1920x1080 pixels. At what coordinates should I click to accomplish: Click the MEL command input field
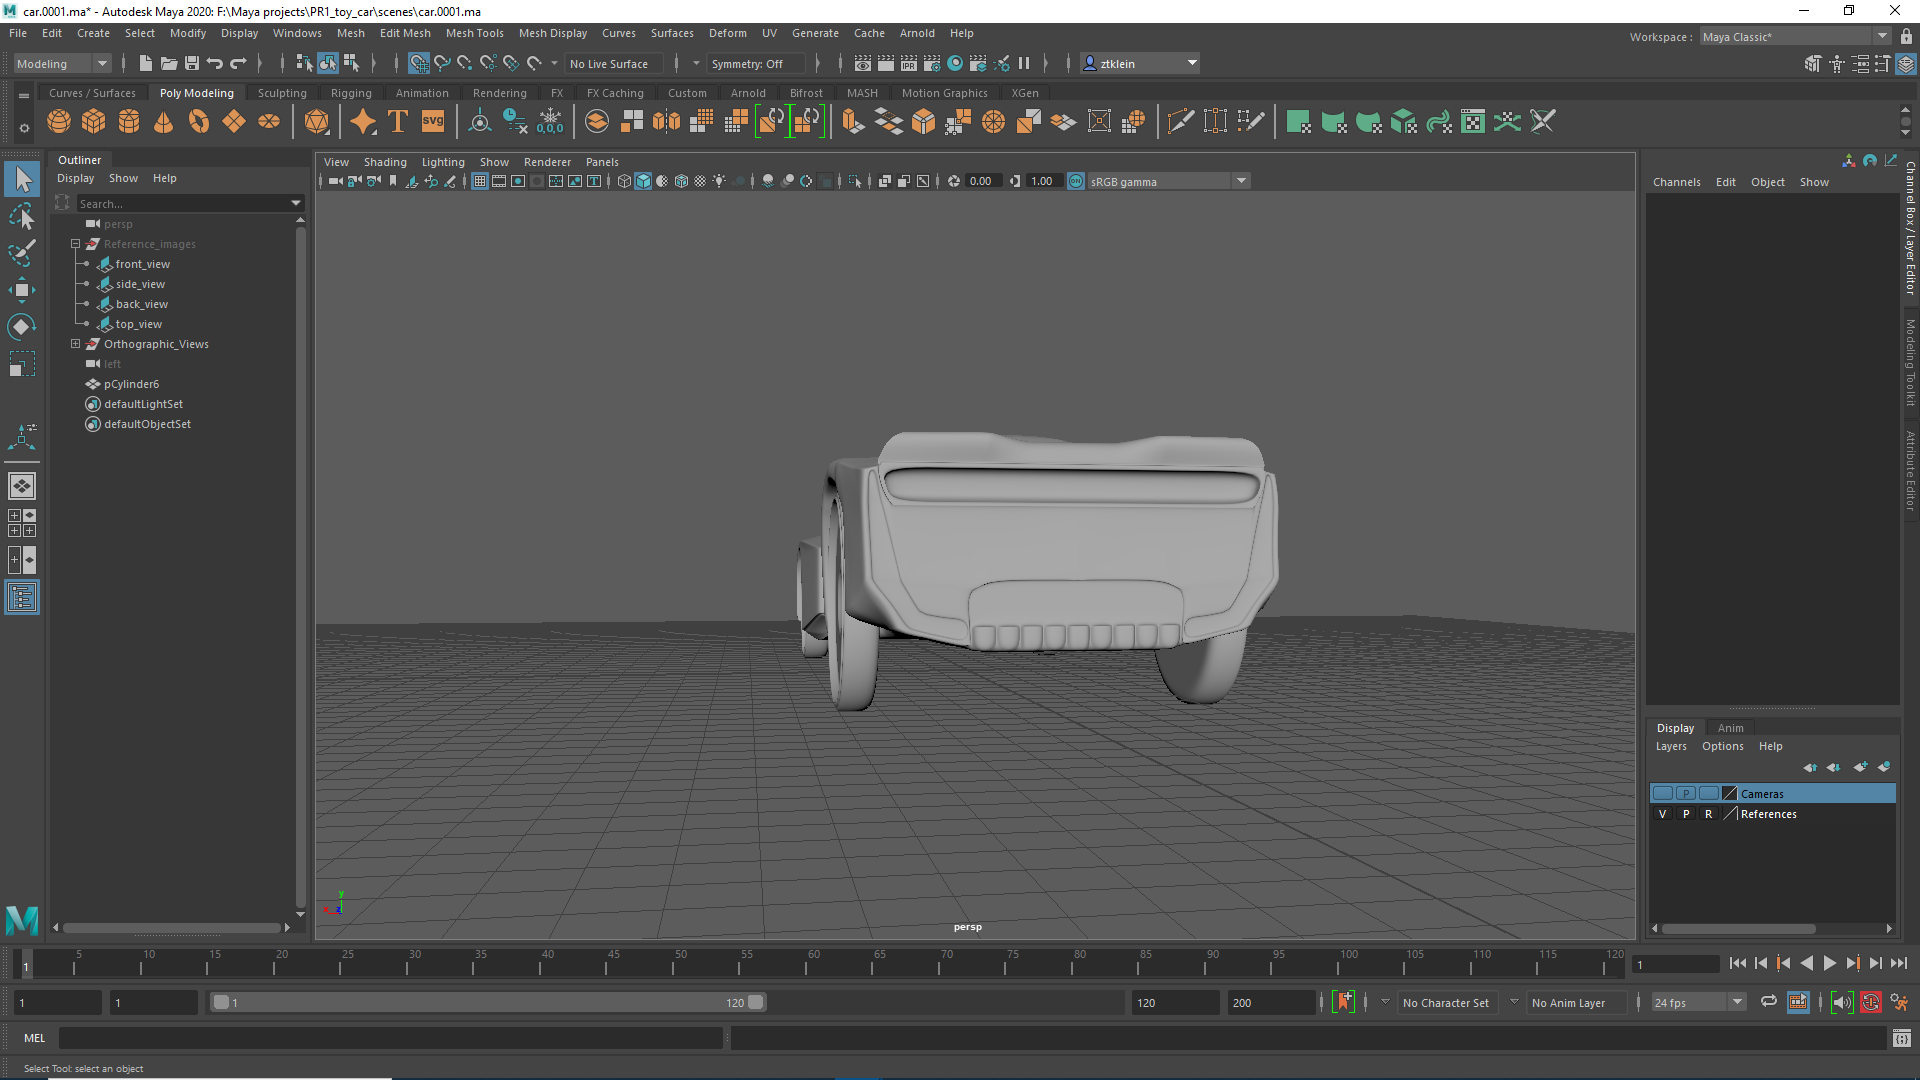(390, 1038)
